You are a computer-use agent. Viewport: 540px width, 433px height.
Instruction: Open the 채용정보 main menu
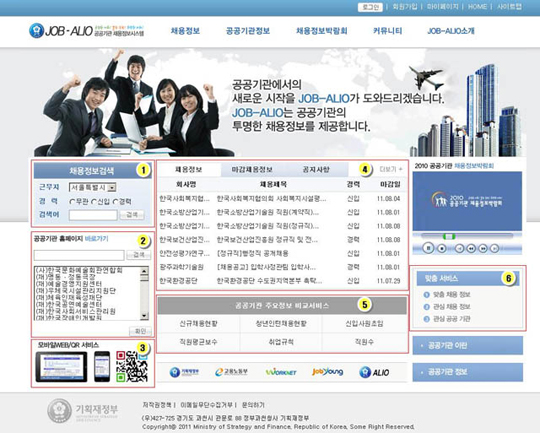185,31
